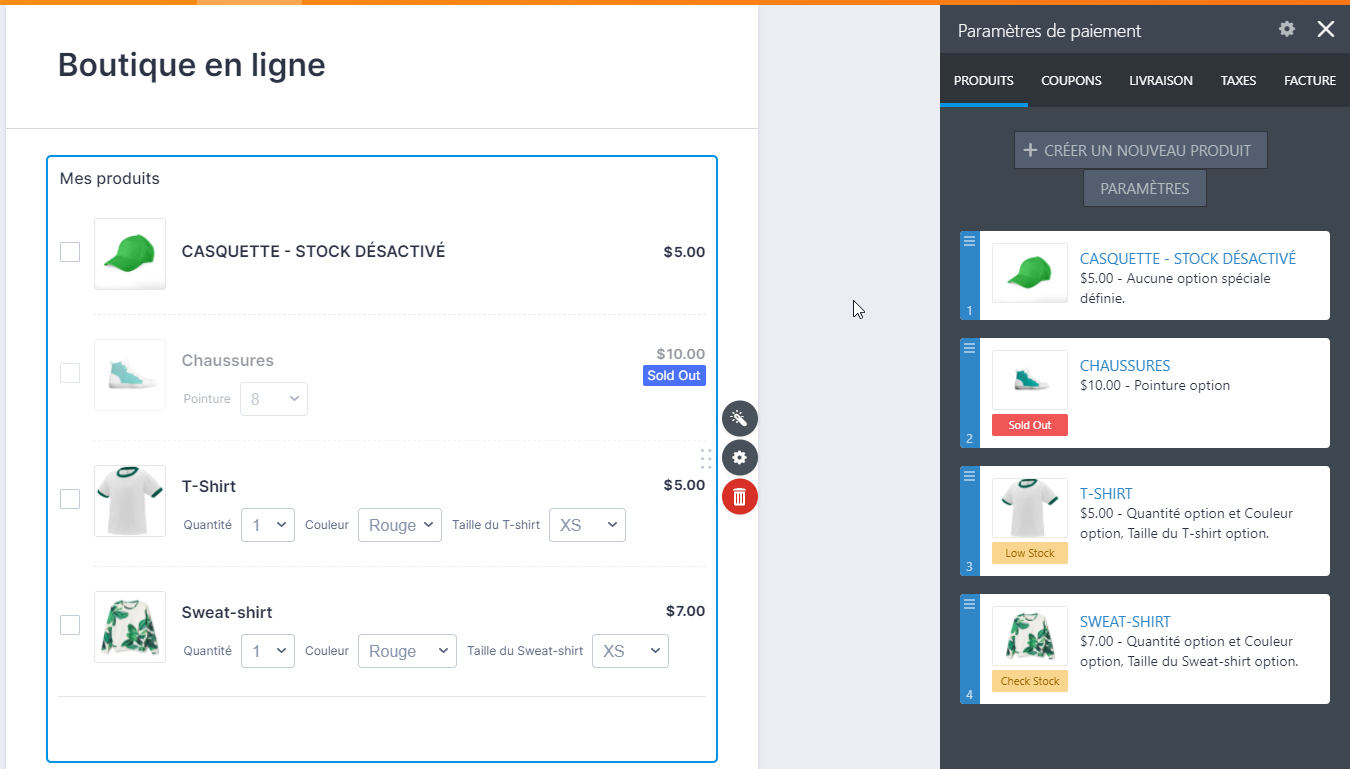Click the T-Shirt product card drag handle
The image size is (1350, 769).
[x=969, y=476]
